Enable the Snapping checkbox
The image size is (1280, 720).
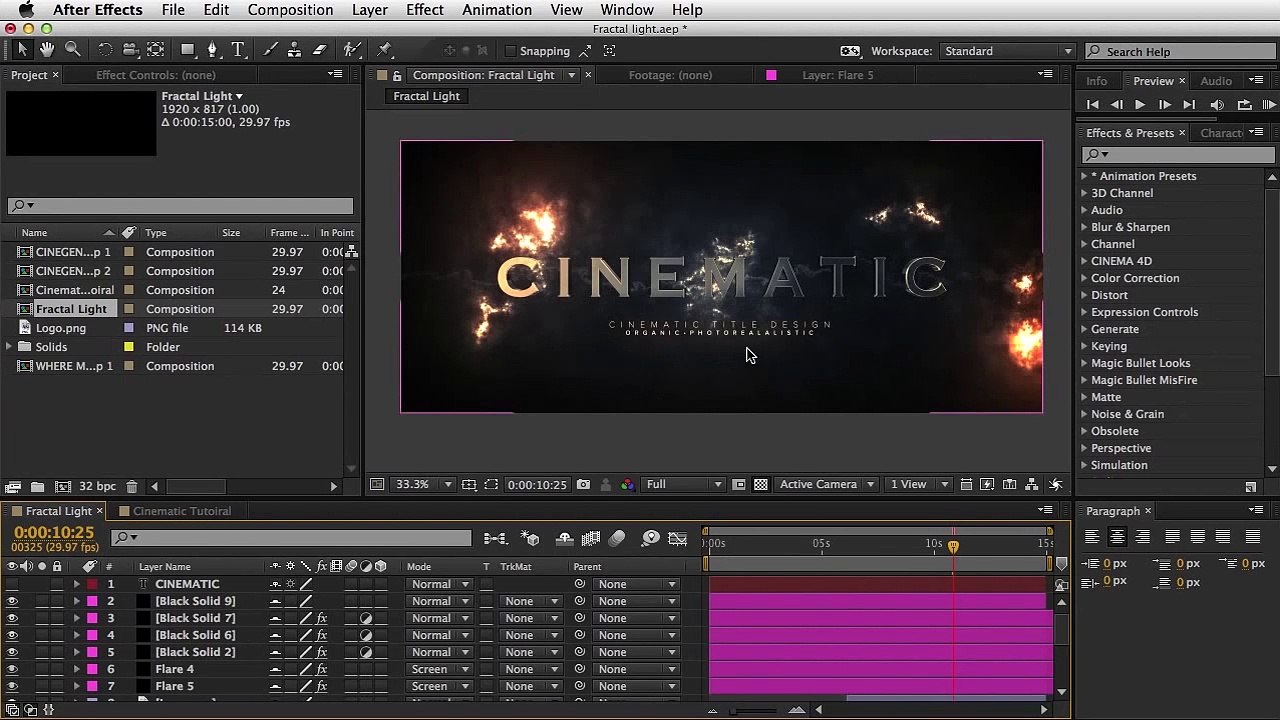coord(510,51)
